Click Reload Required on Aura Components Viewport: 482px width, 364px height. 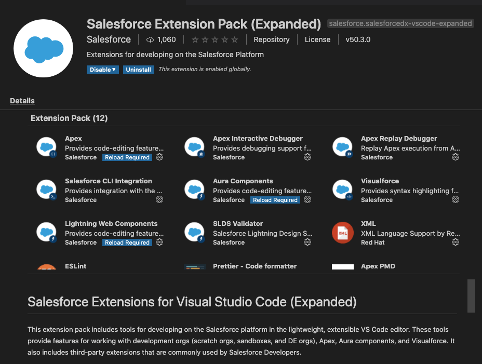coord(275,200)
